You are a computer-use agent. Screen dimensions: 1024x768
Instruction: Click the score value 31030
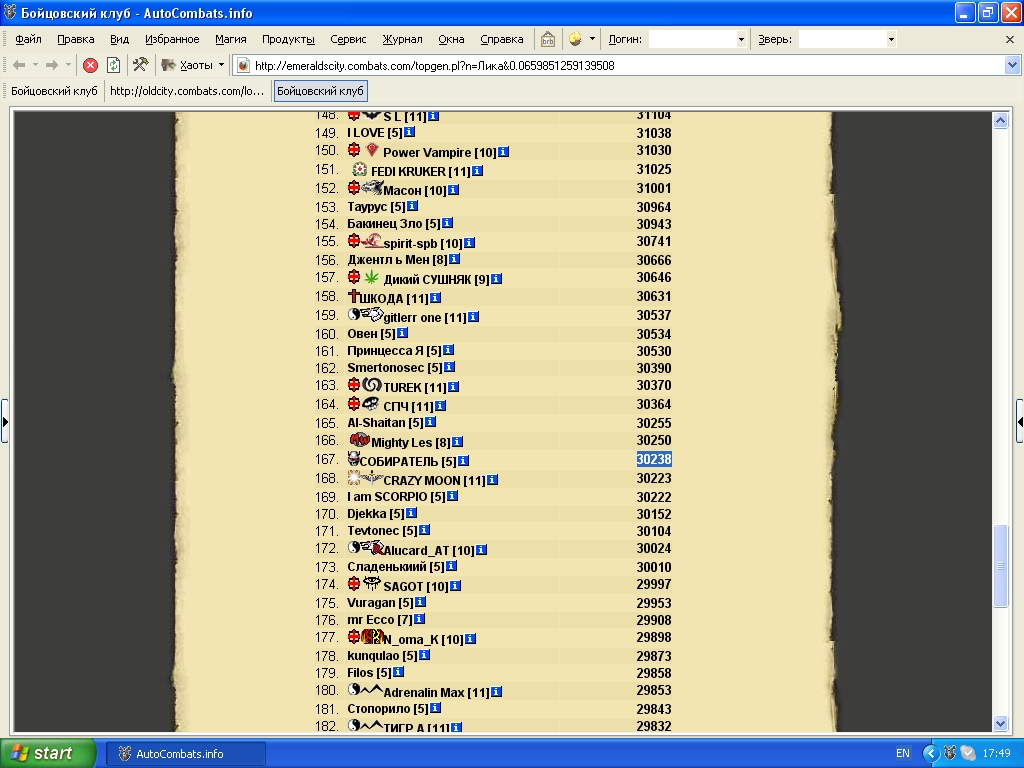pos(654,150)
